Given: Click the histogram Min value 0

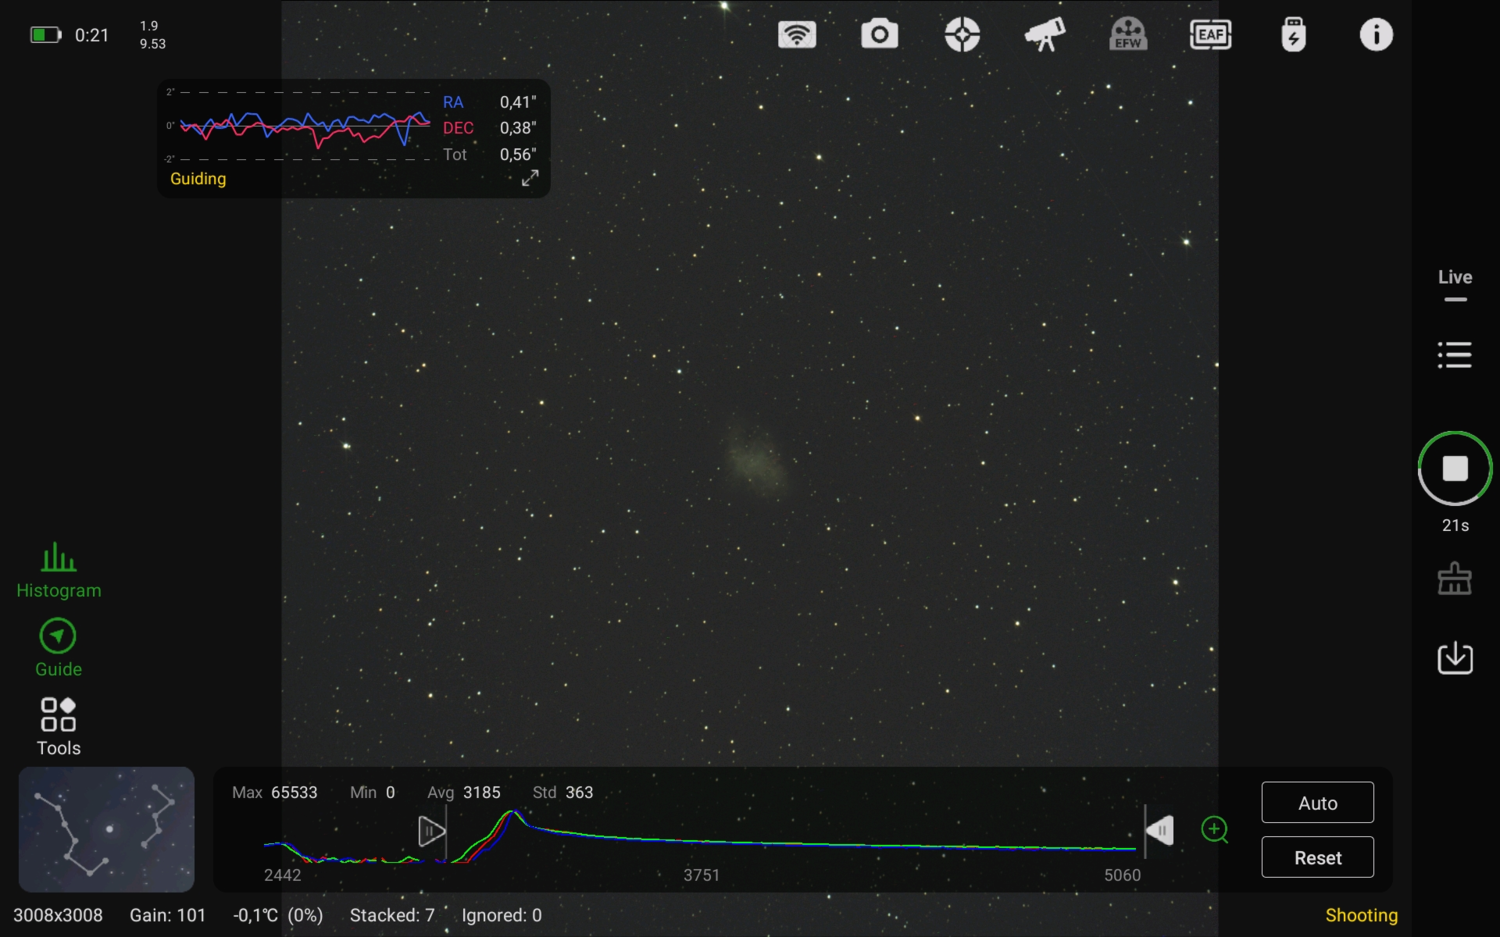Looking at the screenshot, I should tap(390, 792).
